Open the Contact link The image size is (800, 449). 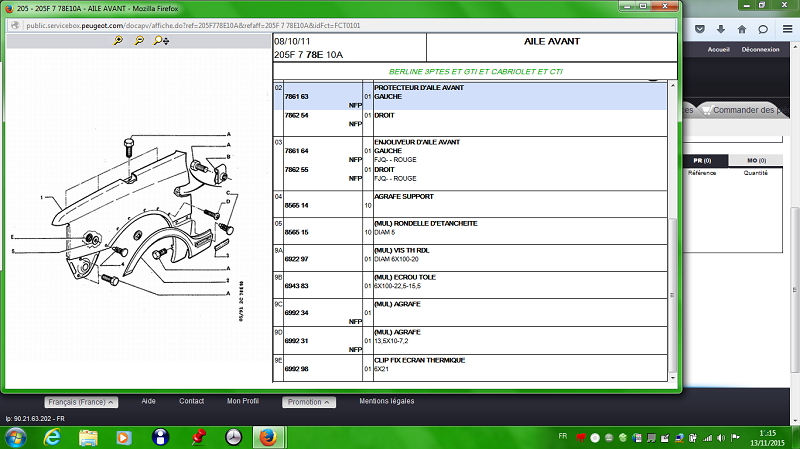point(191,401)
